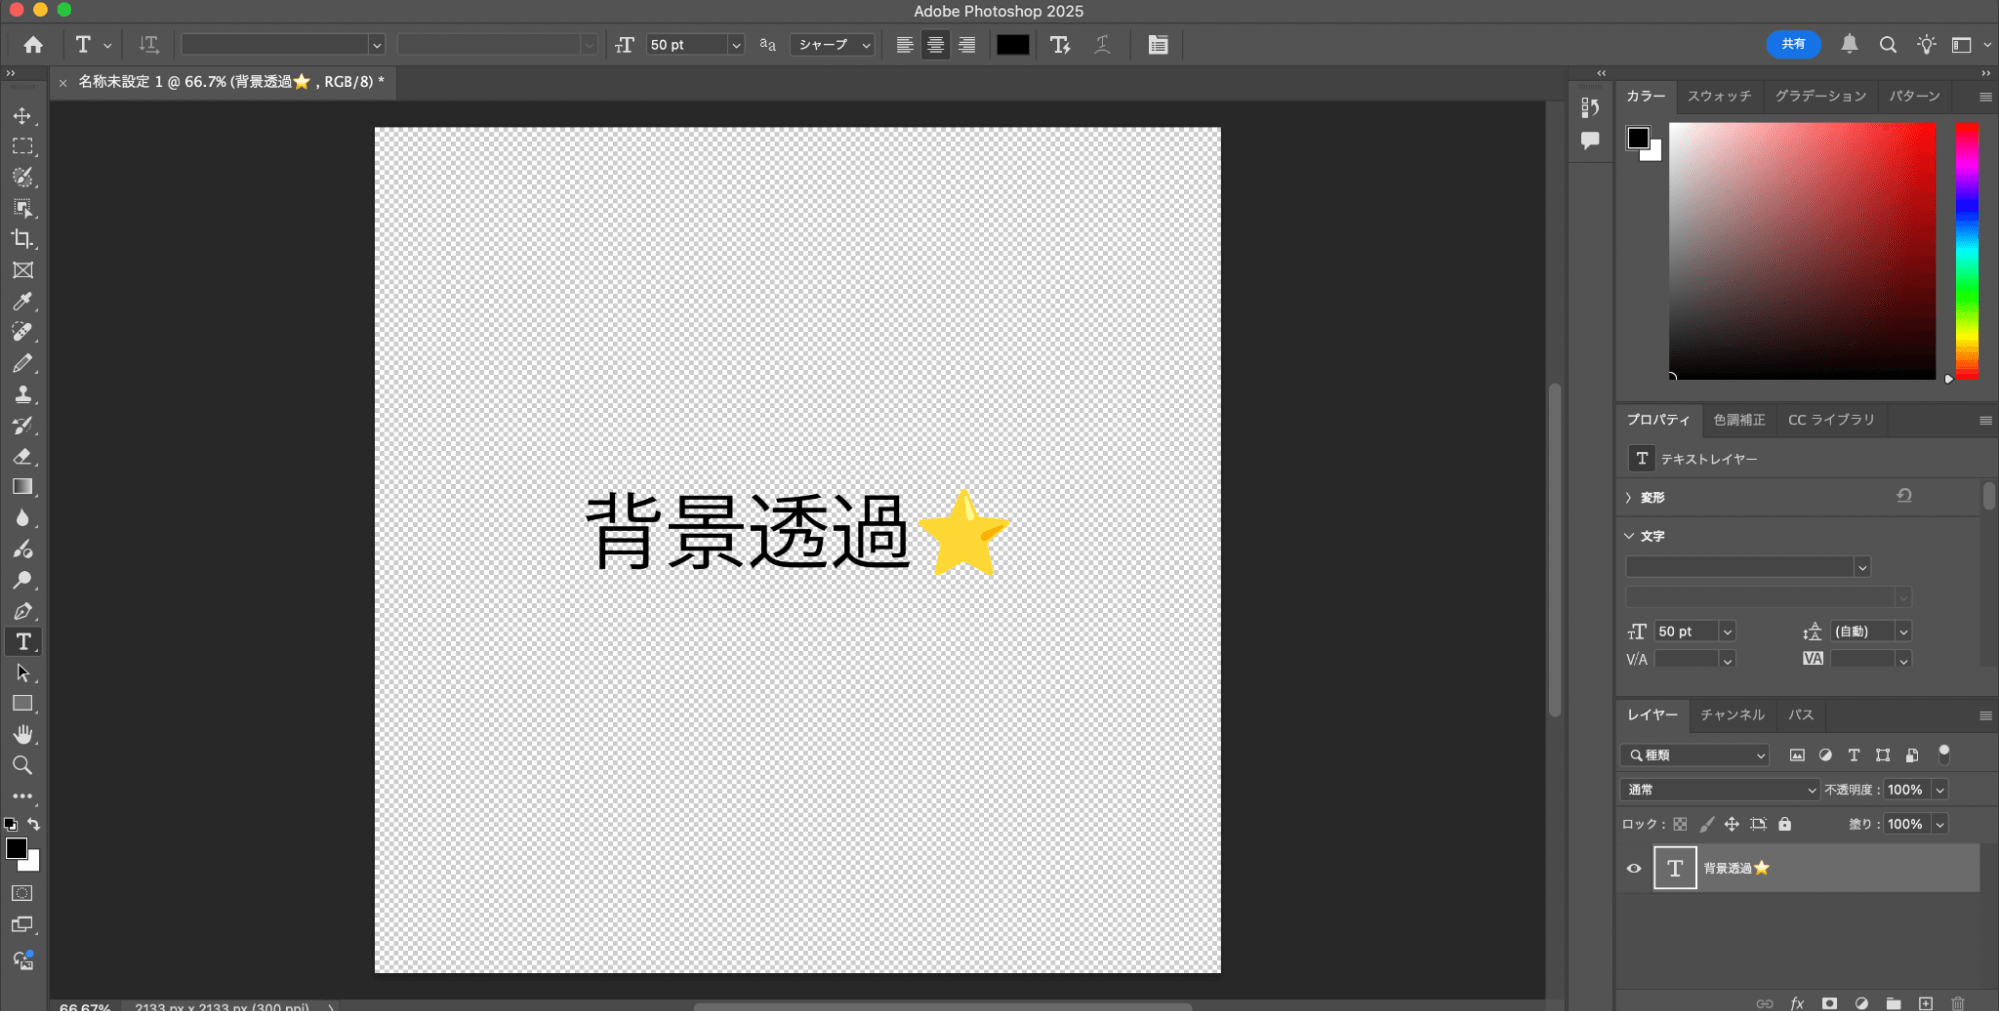Open the 塗り 100% dropdown arrow
This screenshot has width=1999, height=1012.
click(x=1940, y=825)
